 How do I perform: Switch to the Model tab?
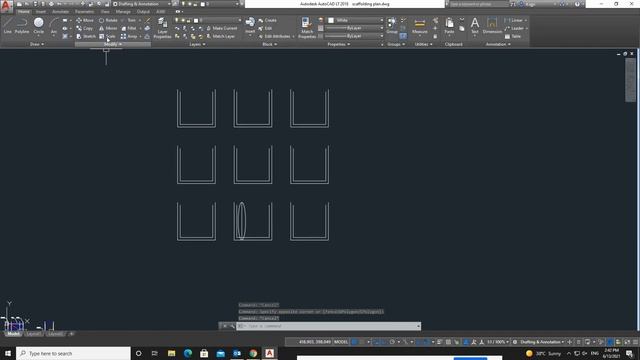coord(13,334)
